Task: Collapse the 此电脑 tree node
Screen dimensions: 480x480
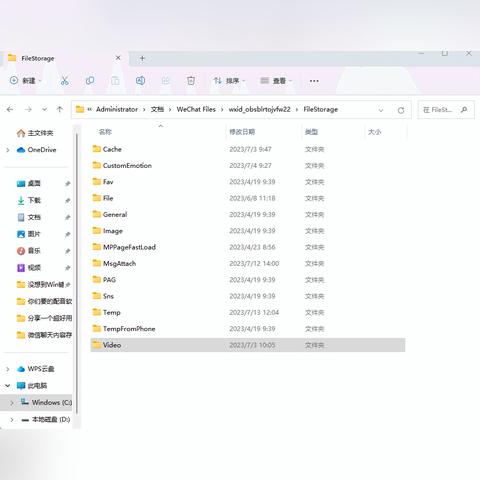Action: 8,386
